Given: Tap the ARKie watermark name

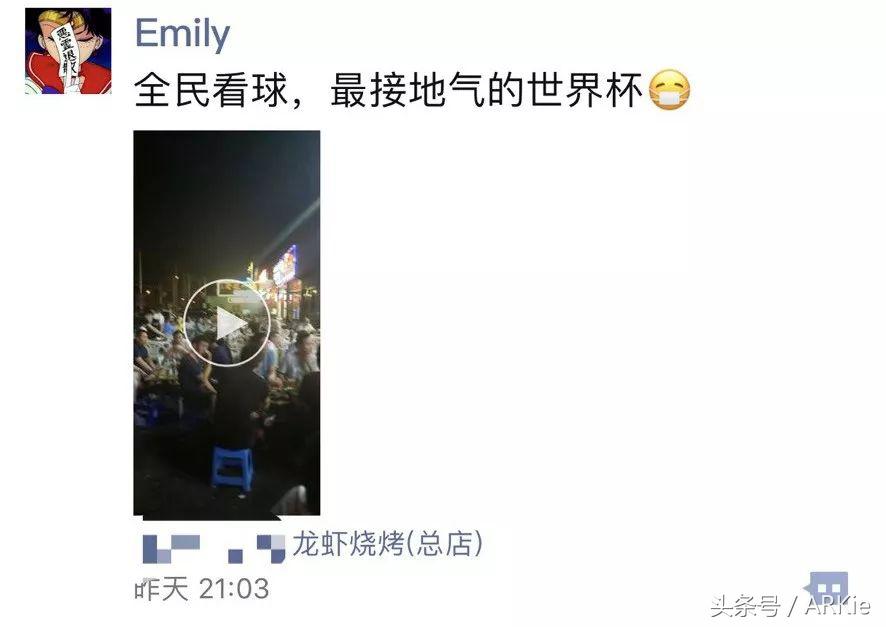Looking at the screenshot, I should (838, 607).
